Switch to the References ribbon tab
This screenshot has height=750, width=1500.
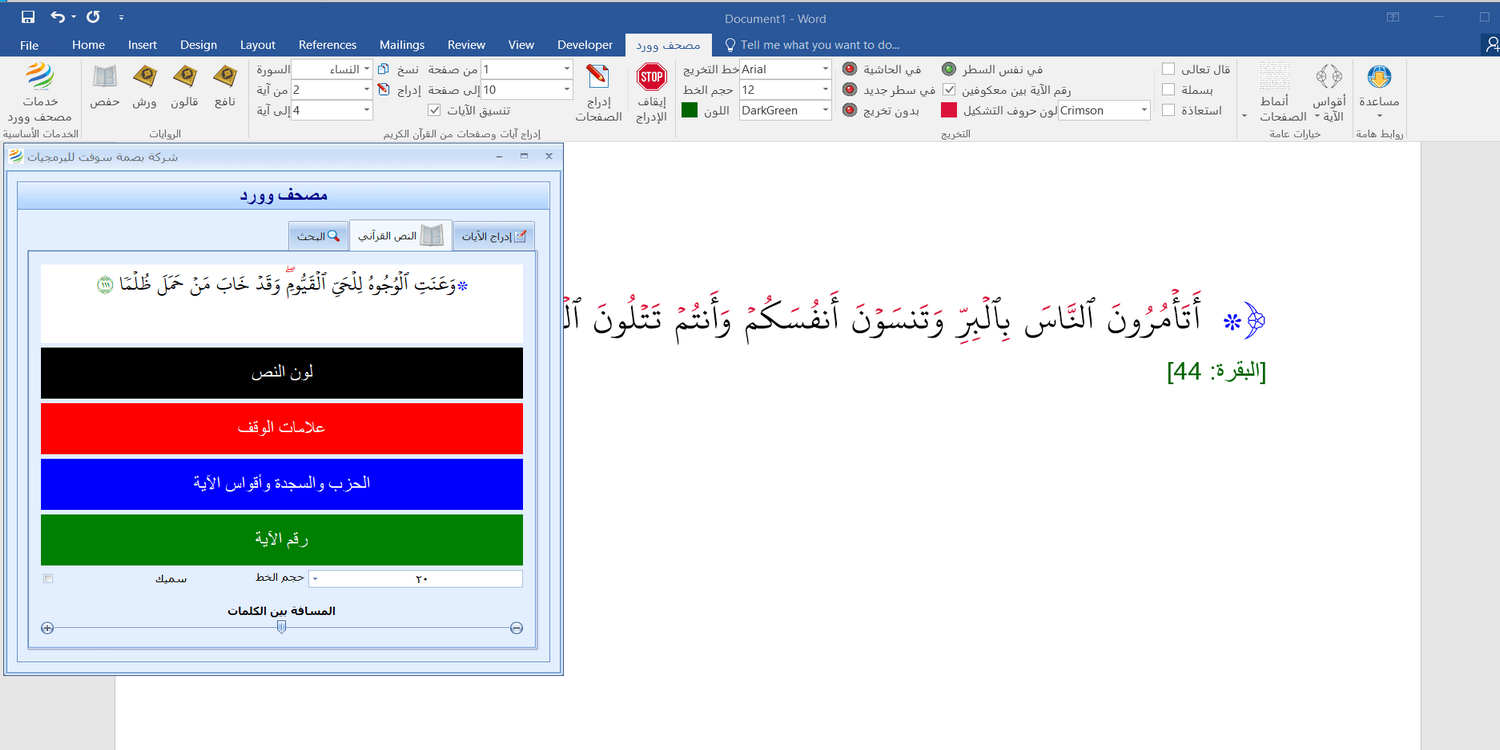(x=327, y=45)
